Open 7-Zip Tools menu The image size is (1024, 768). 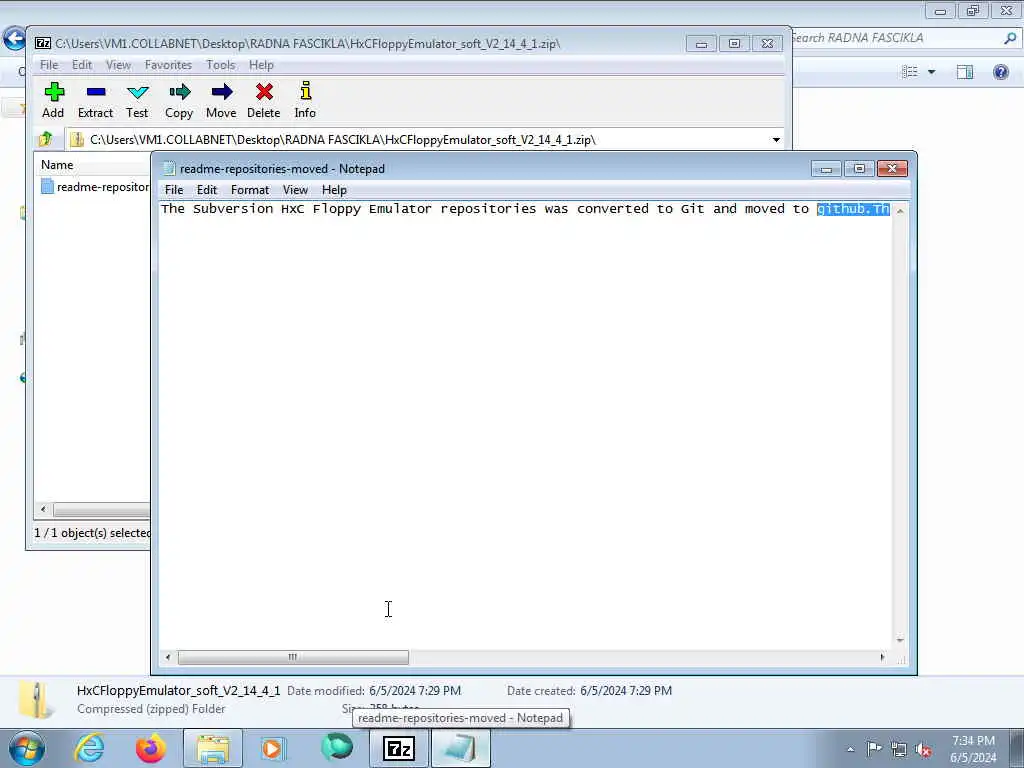221,65
